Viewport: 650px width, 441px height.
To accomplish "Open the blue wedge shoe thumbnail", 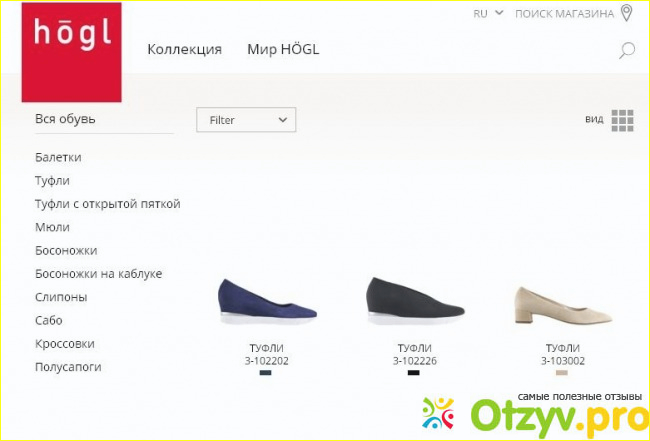I will pos(267,301).
